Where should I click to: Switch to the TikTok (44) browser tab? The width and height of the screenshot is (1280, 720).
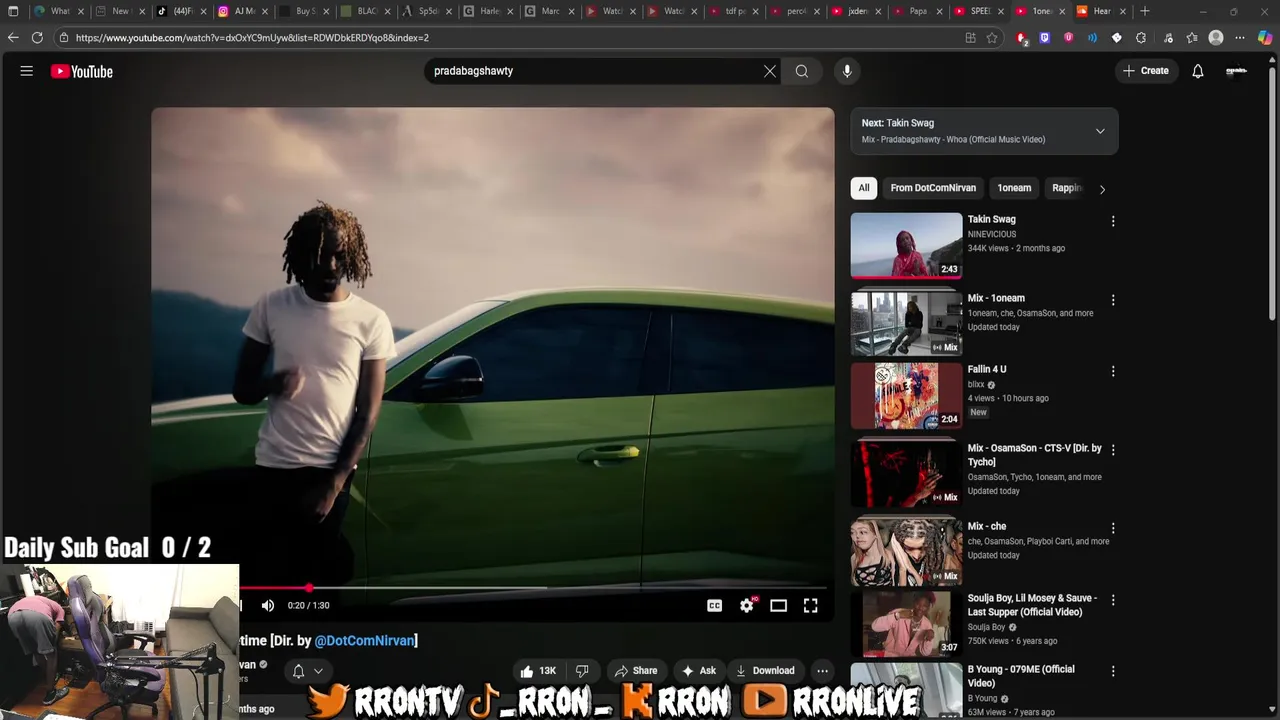(x=182, y=11)
